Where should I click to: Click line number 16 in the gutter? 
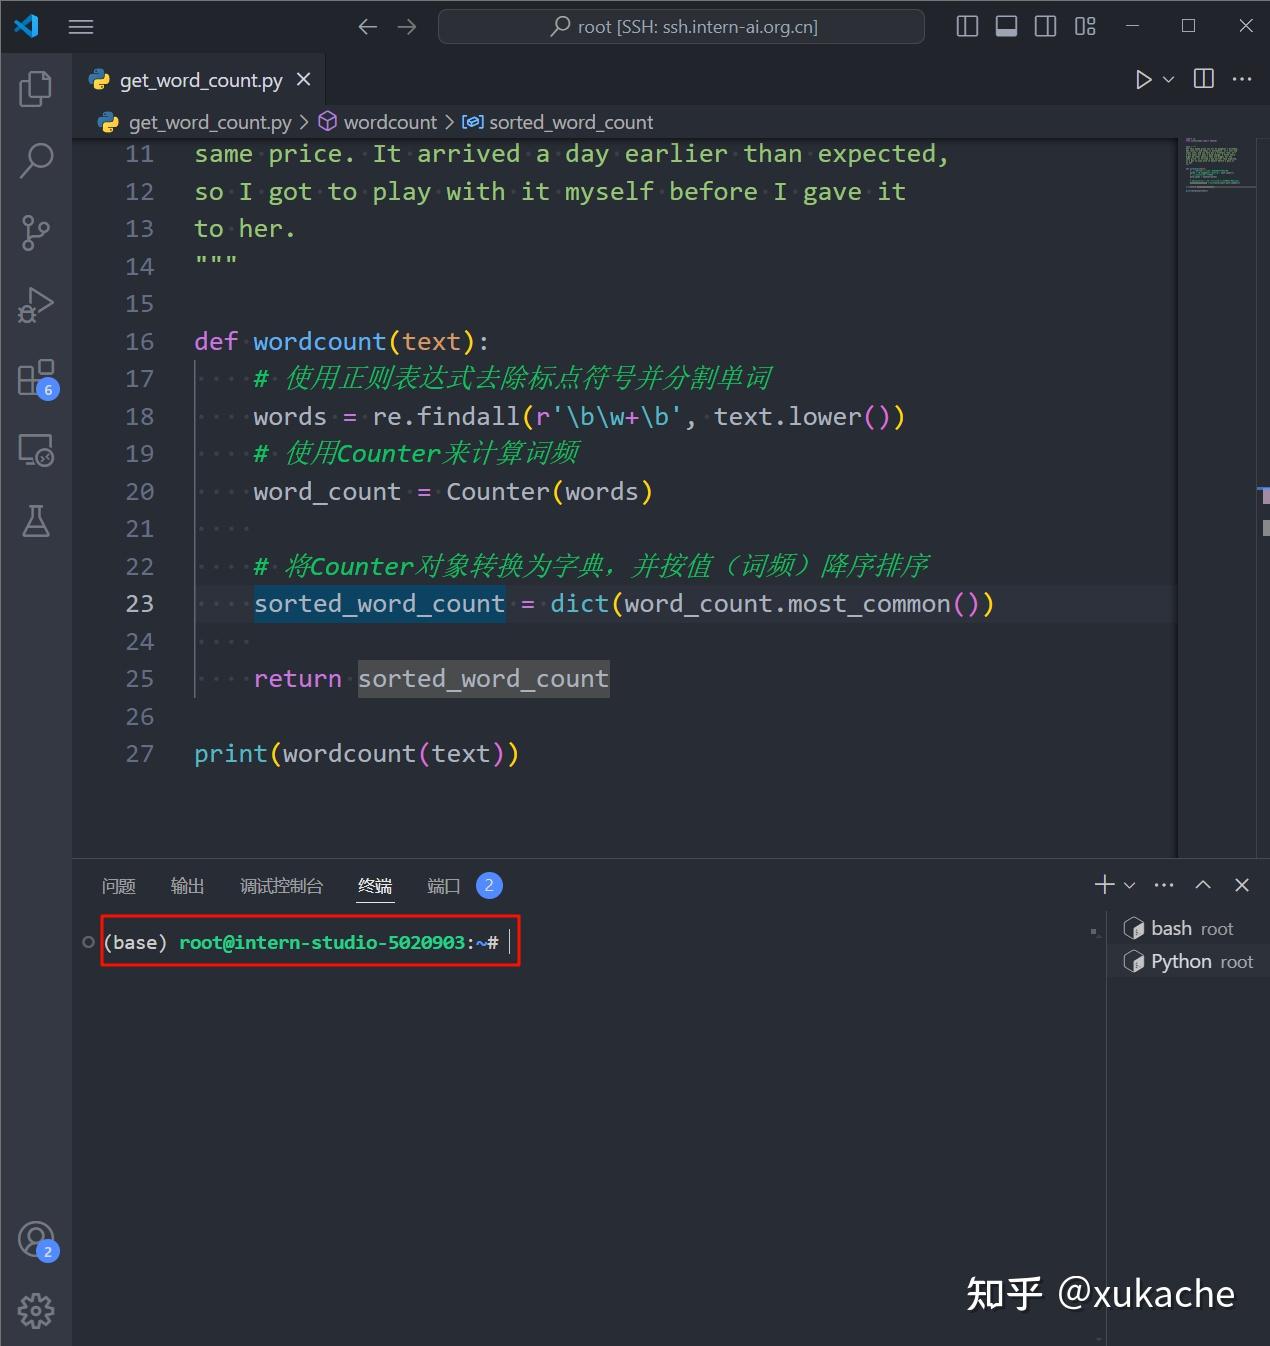pyautogui.click(x=140, y=342)
